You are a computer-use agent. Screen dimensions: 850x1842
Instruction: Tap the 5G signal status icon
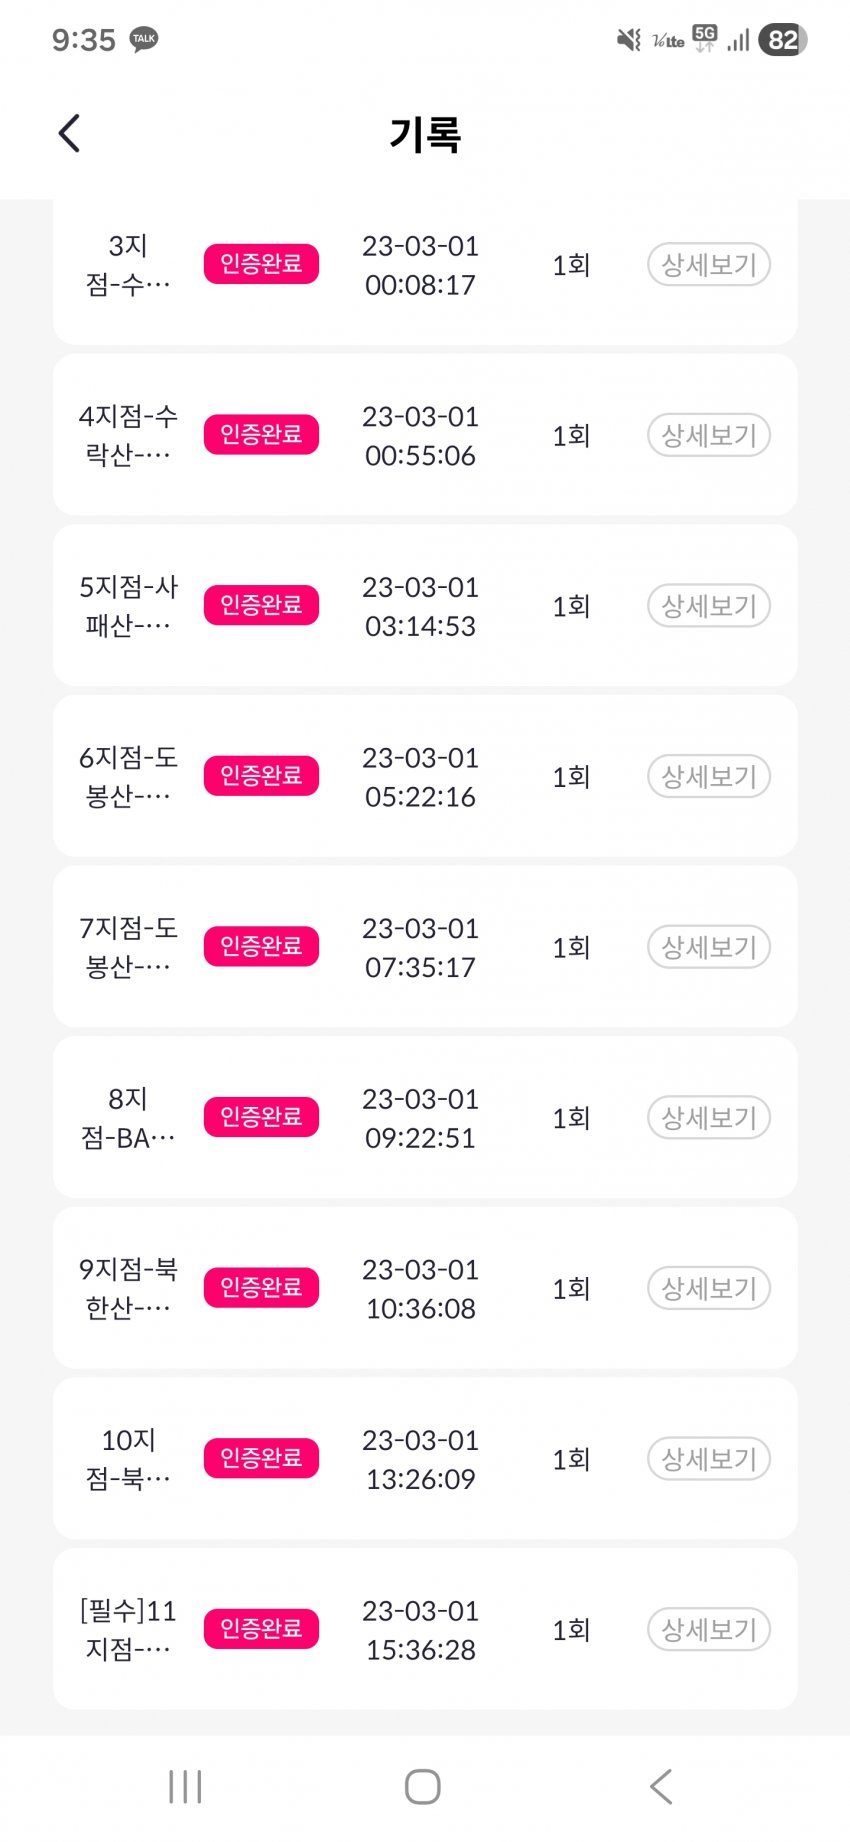tap(705, 39)
